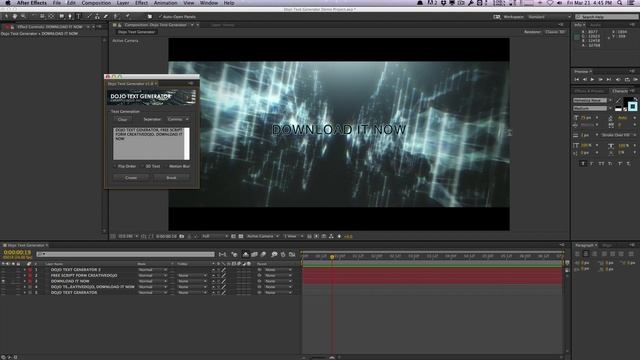Select the Puppet Pin tool

click(x=127, y=17)
